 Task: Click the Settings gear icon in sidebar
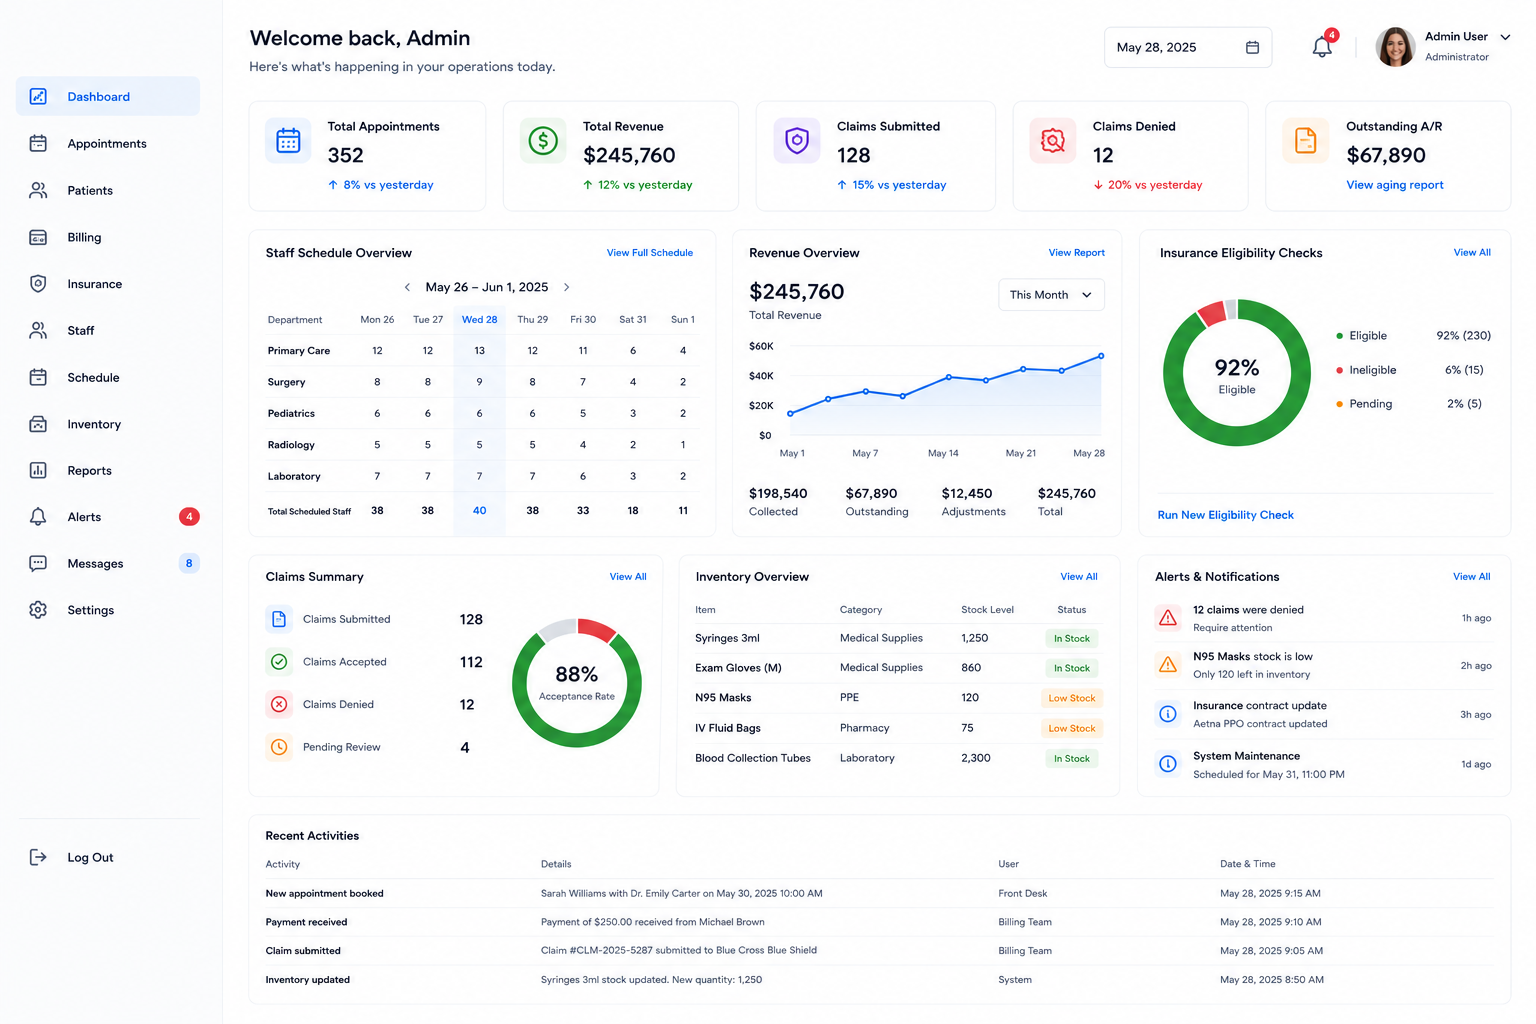tap(38, 610)
